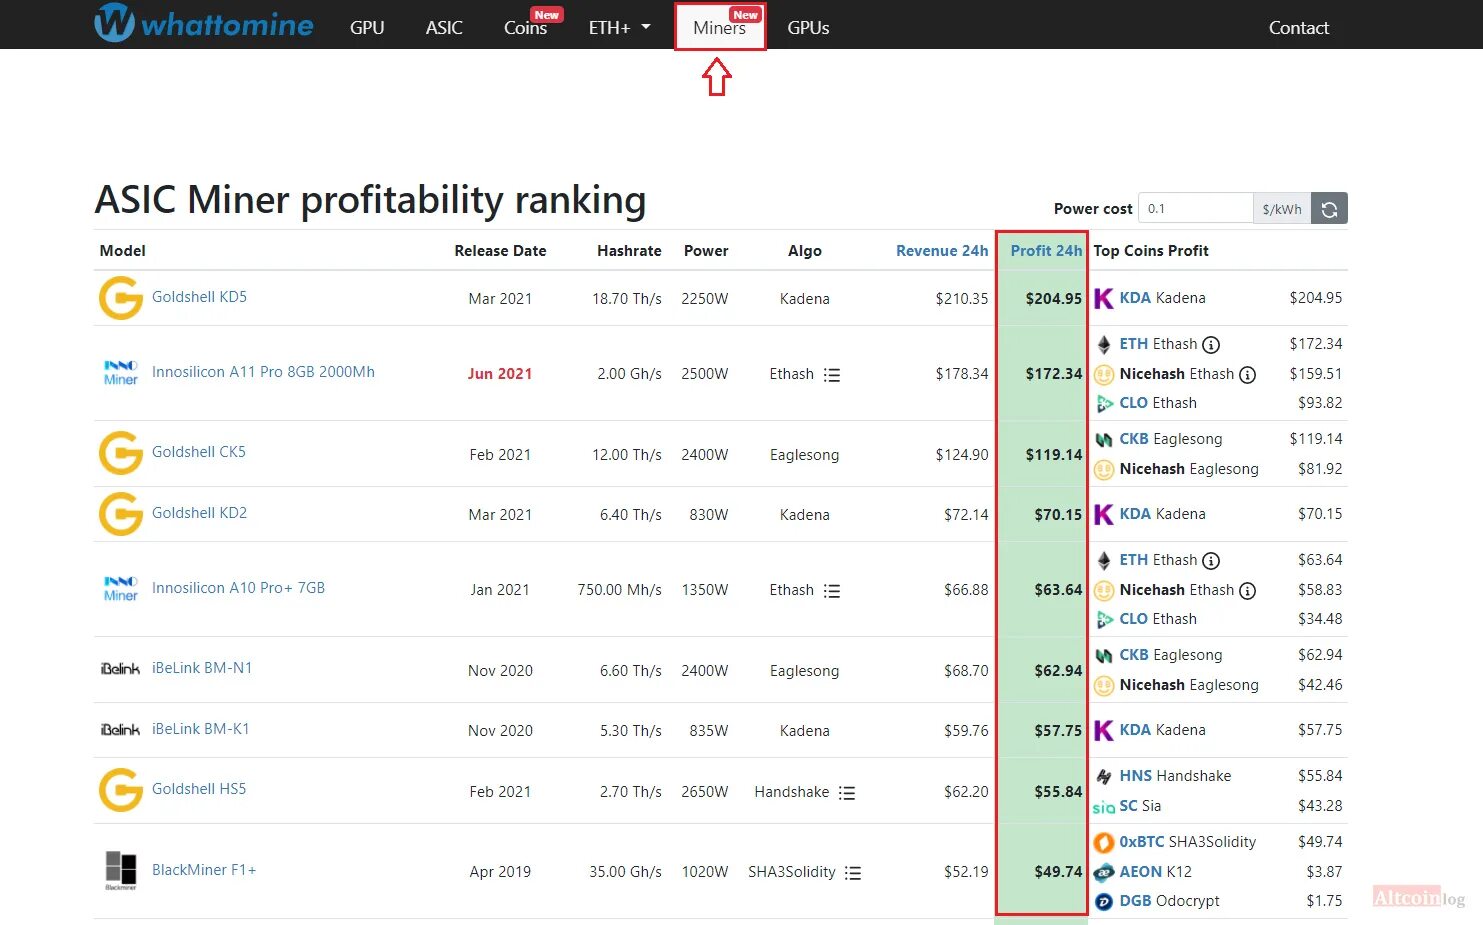The width and height of the screenshot is (1483, 925).
Task: Expand the ETH+ dropdown menu
Action: tap(619, 28)
